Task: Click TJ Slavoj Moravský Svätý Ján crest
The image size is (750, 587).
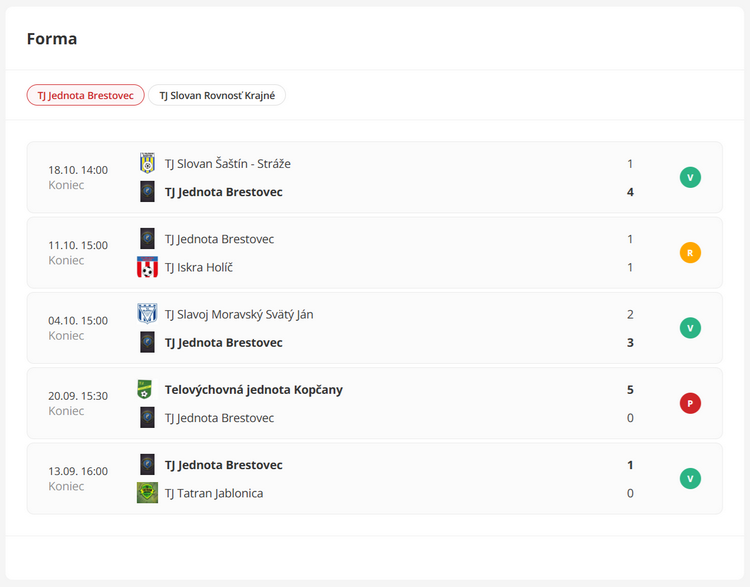Action: (x=147, y=314)
